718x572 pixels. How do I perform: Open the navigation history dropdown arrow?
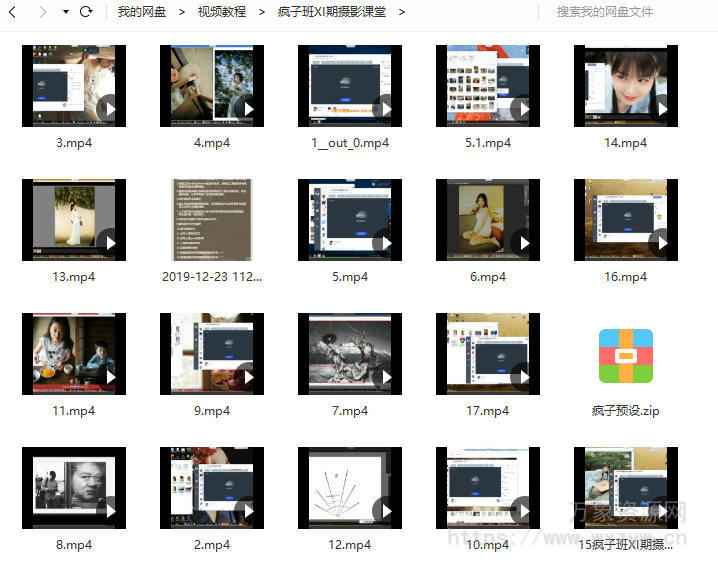pos(65,12)
